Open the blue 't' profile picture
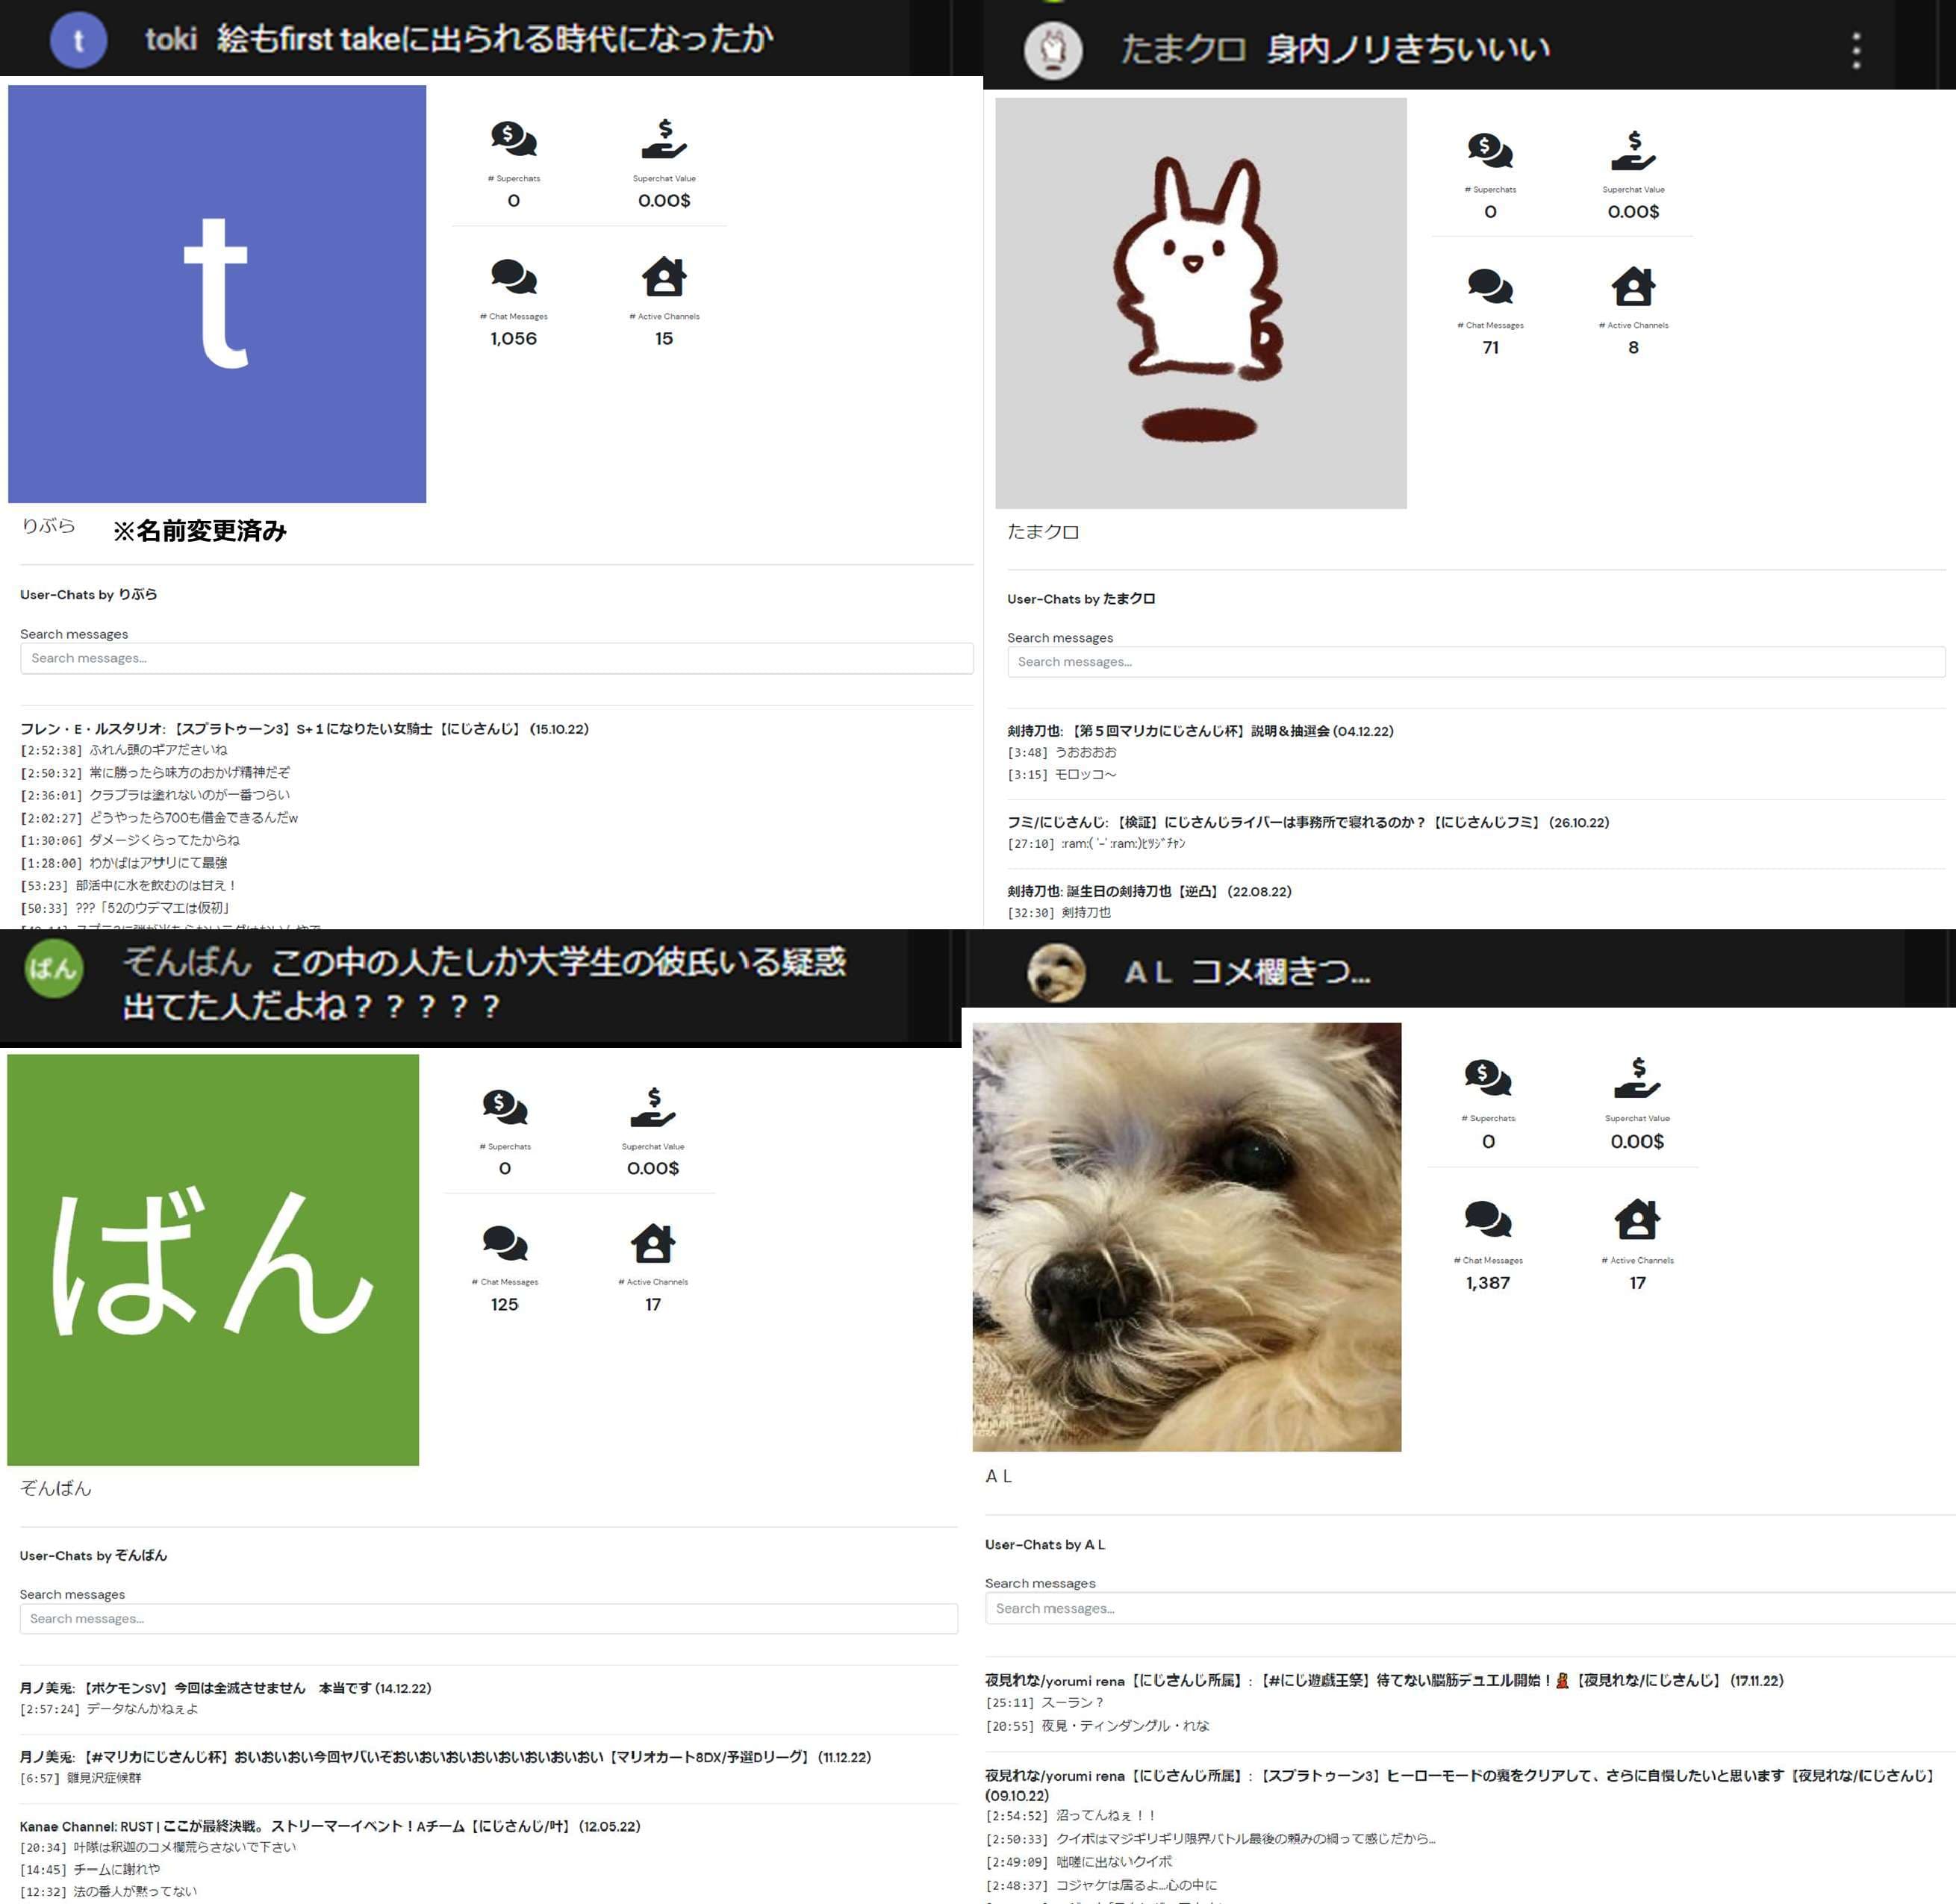Viewport: 1956px width, 1904px height. [217, 294]
